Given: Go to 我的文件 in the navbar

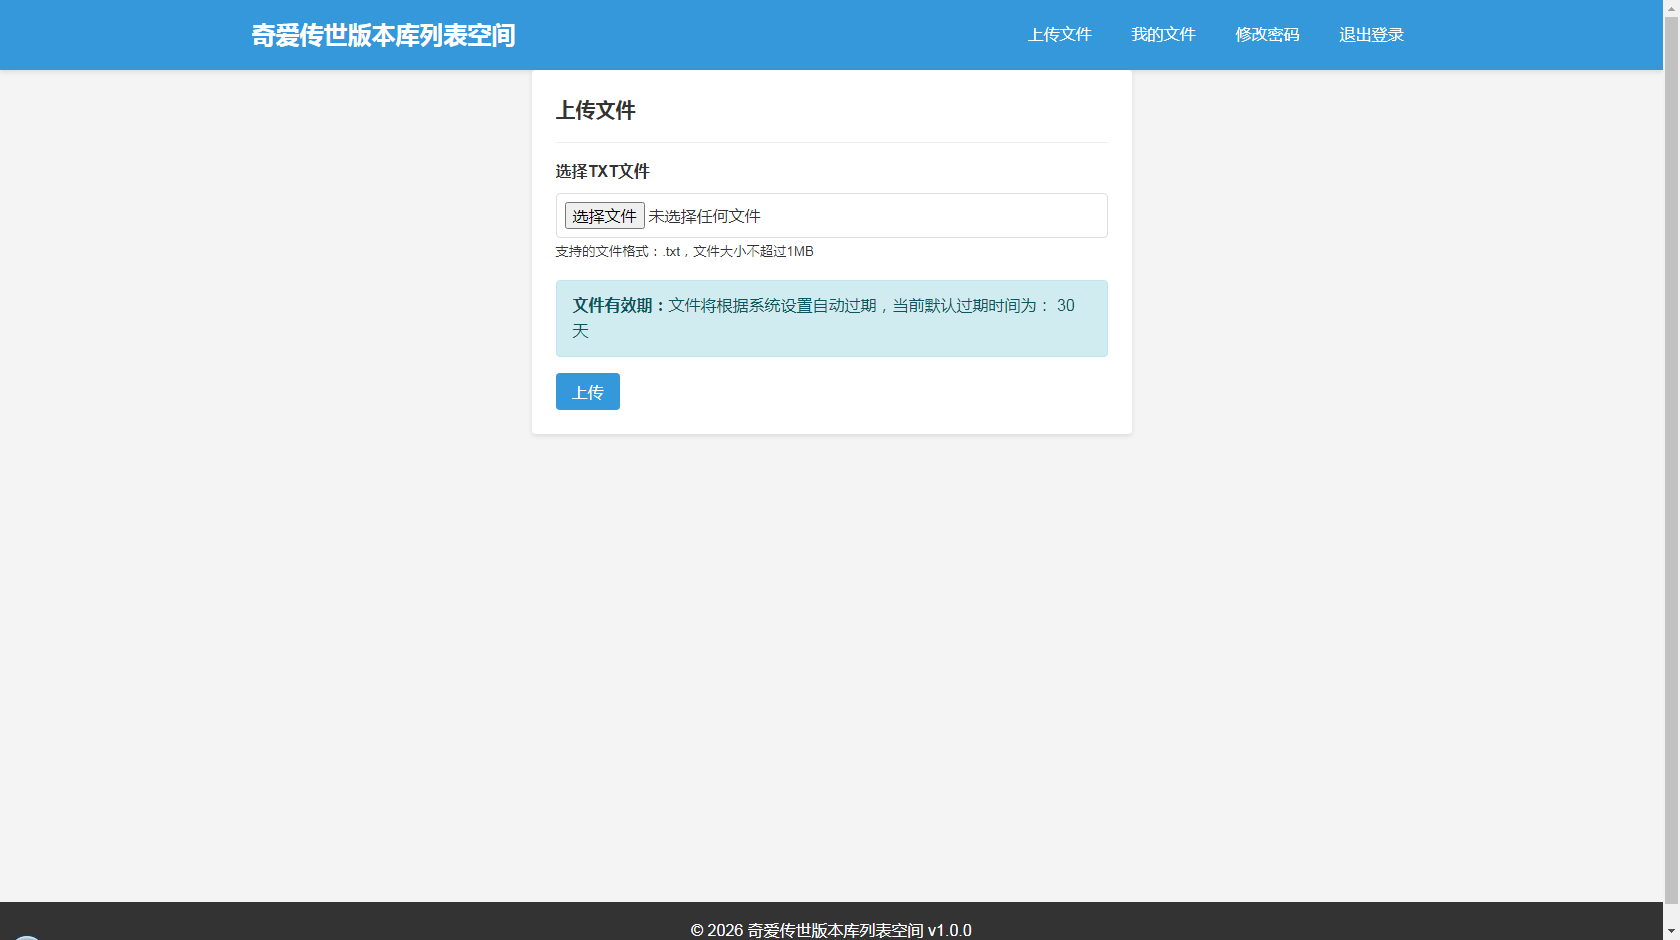Looking at the screenshot, I should pyautogui.click(x=1163, y=35).
